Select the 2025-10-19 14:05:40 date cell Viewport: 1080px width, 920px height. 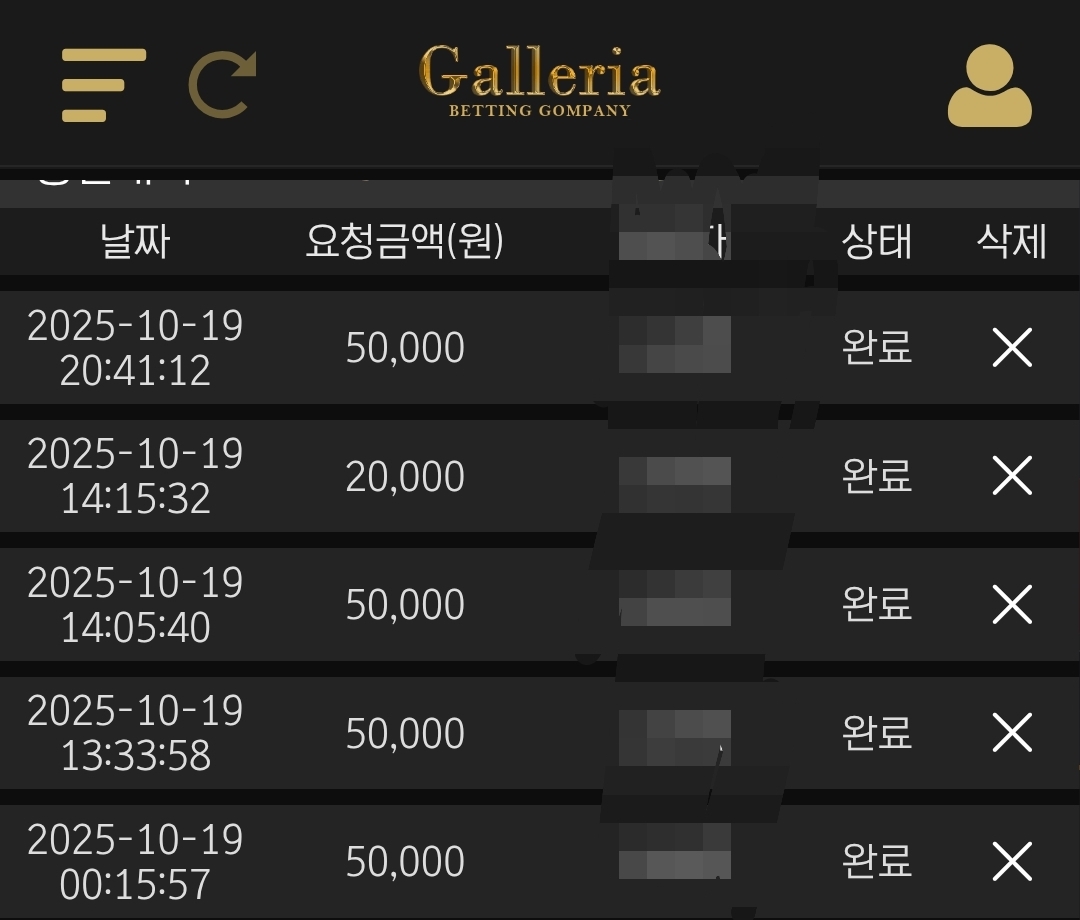click(x=135, y=604)
